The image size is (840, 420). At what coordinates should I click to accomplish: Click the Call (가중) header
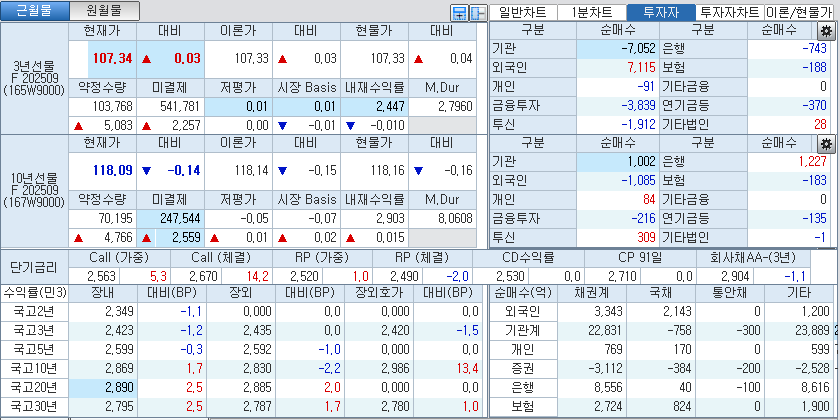point(119,258)
